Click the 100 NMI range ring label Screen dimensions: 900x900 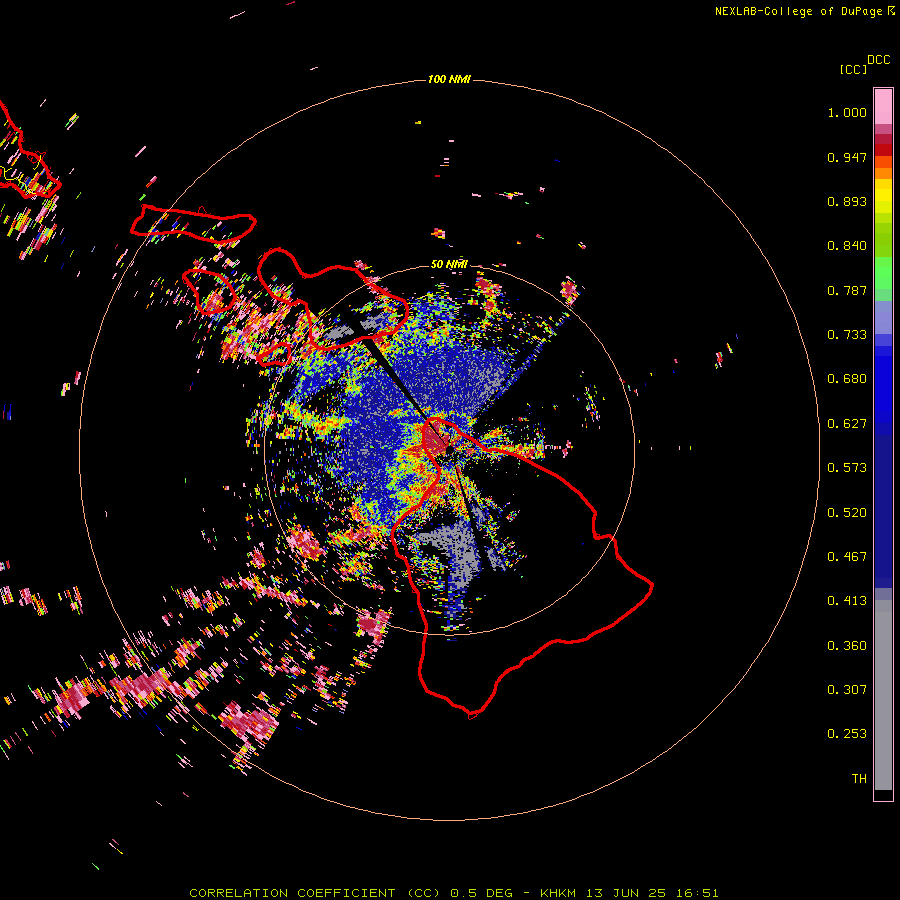pyautogui.click(x=449, y=79)
